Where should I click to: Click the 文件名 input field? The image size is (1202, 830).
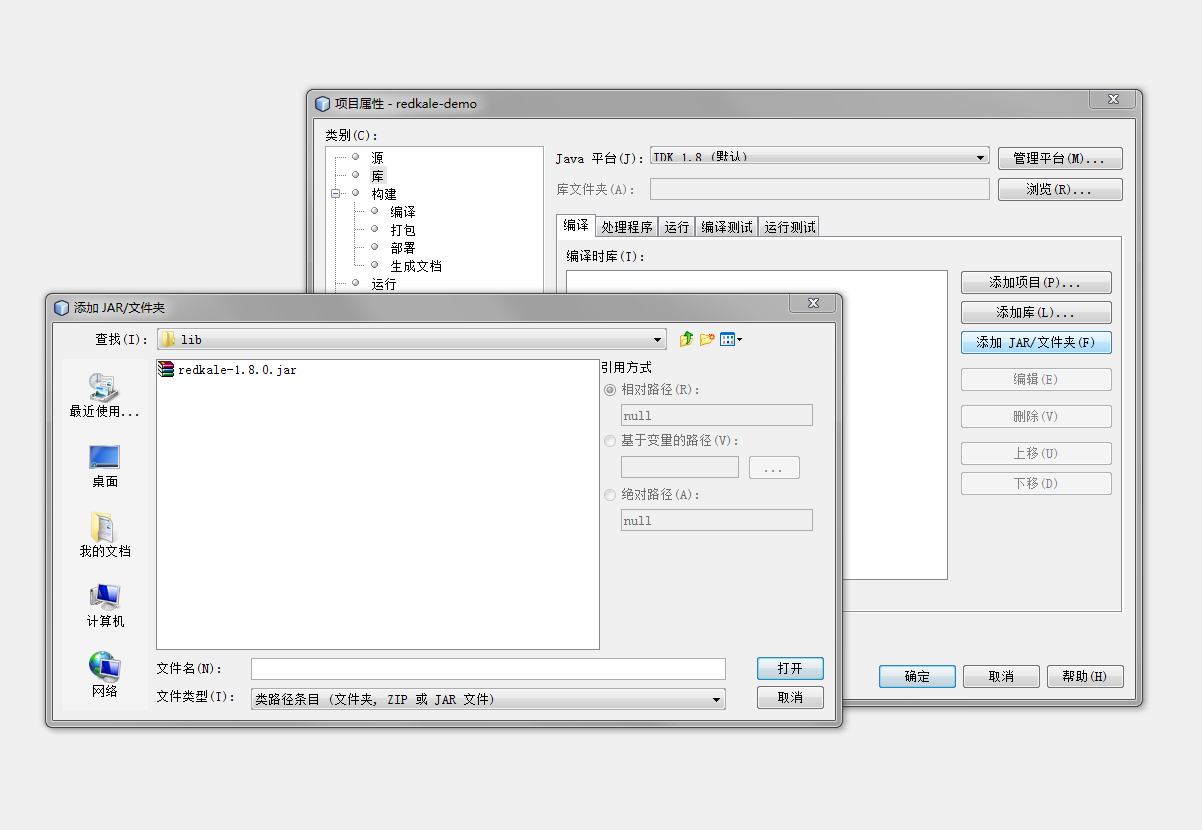488,668
